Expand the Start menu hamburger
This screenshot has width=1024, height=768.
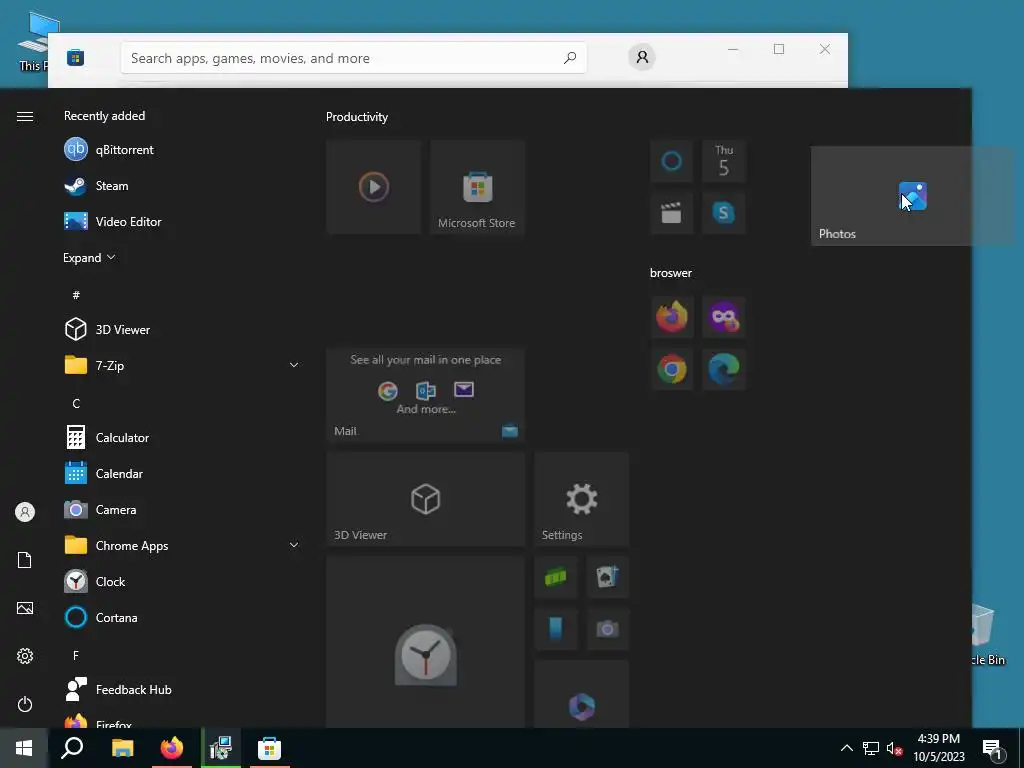coord(25,116)
